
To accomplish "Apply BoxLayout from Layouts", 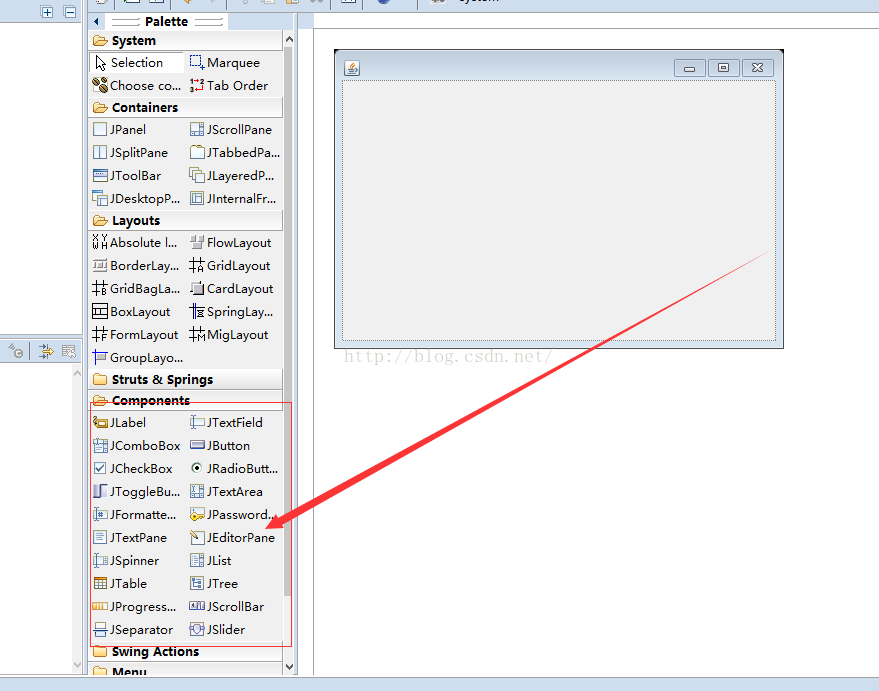I will pos(131,312).
